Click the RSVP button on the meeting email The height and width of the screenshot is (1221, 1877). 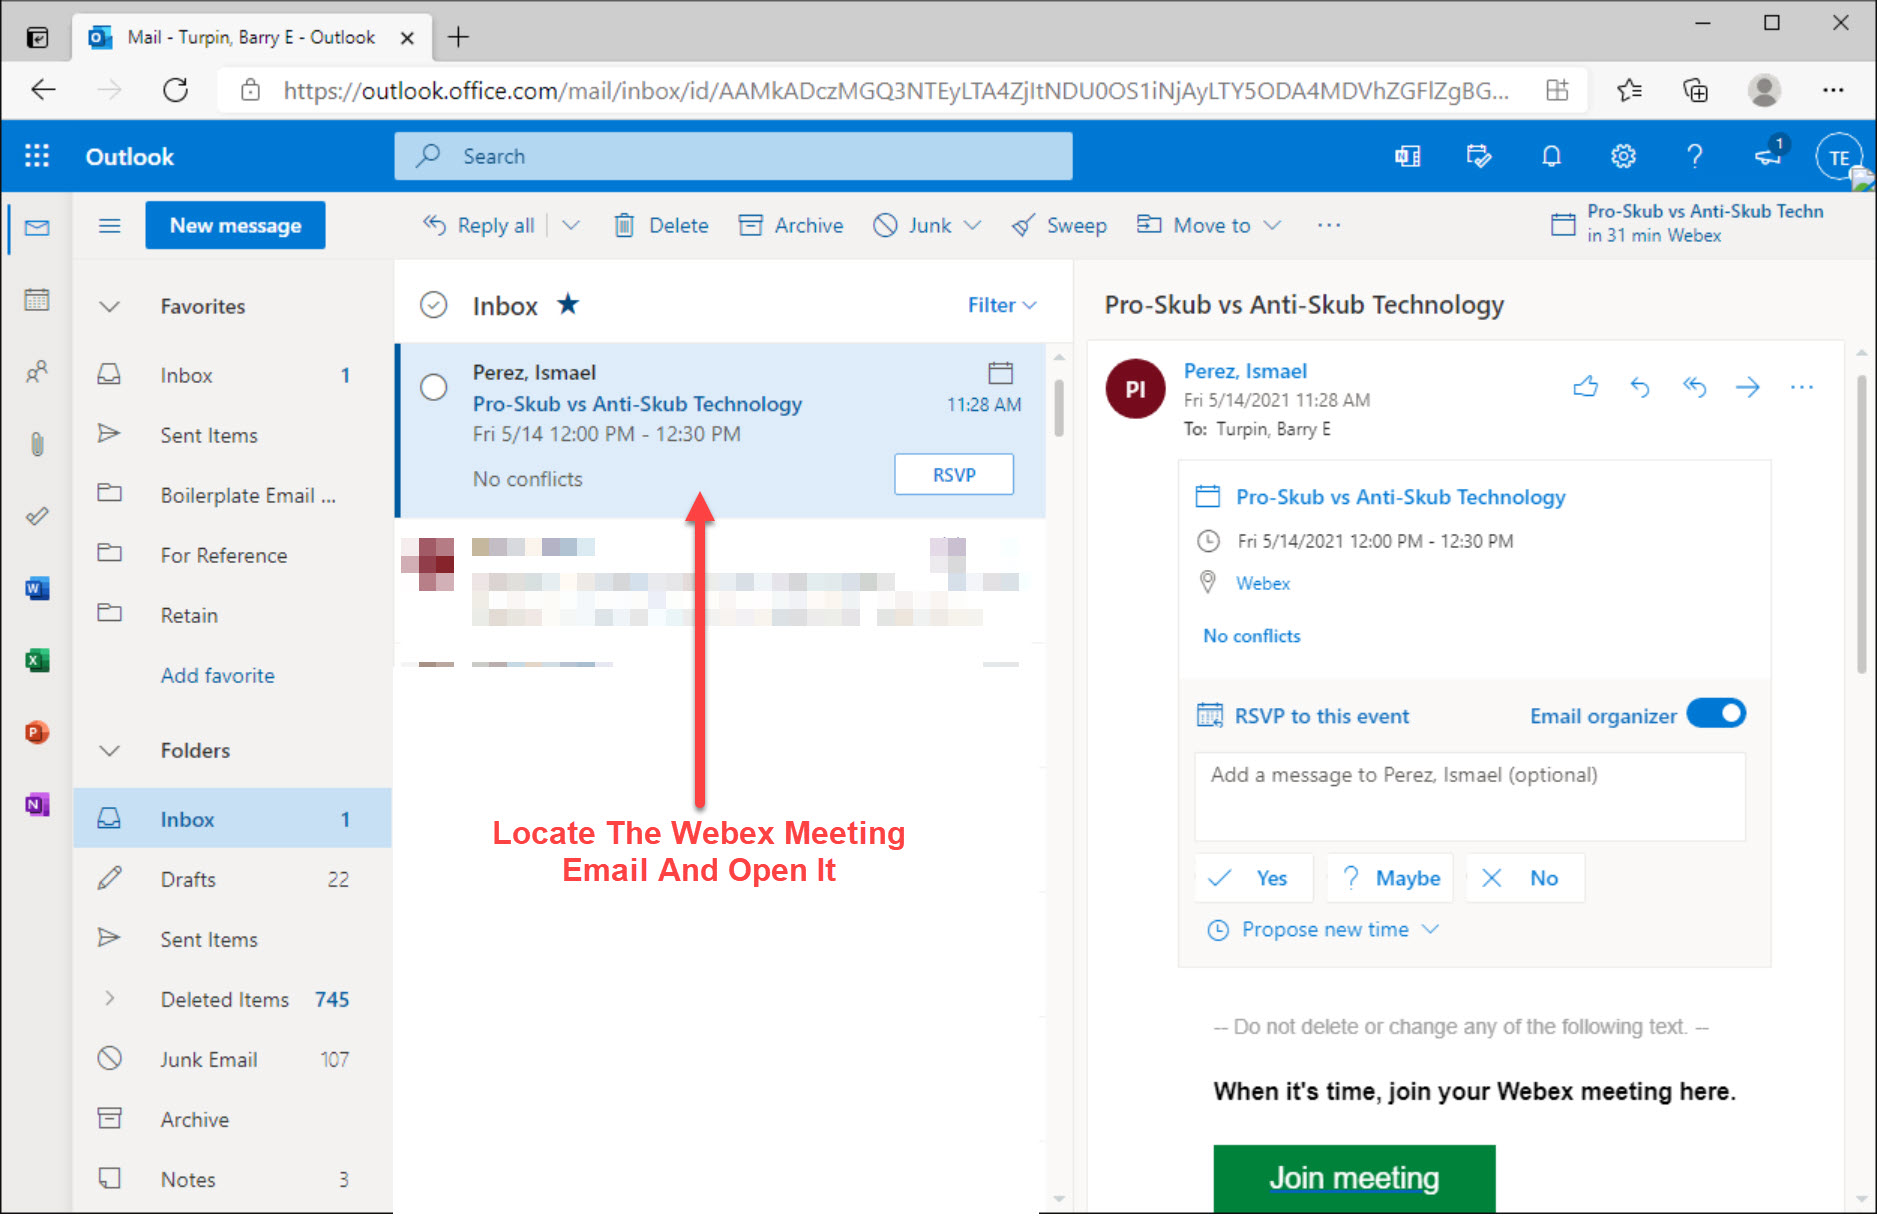(953, 474)
